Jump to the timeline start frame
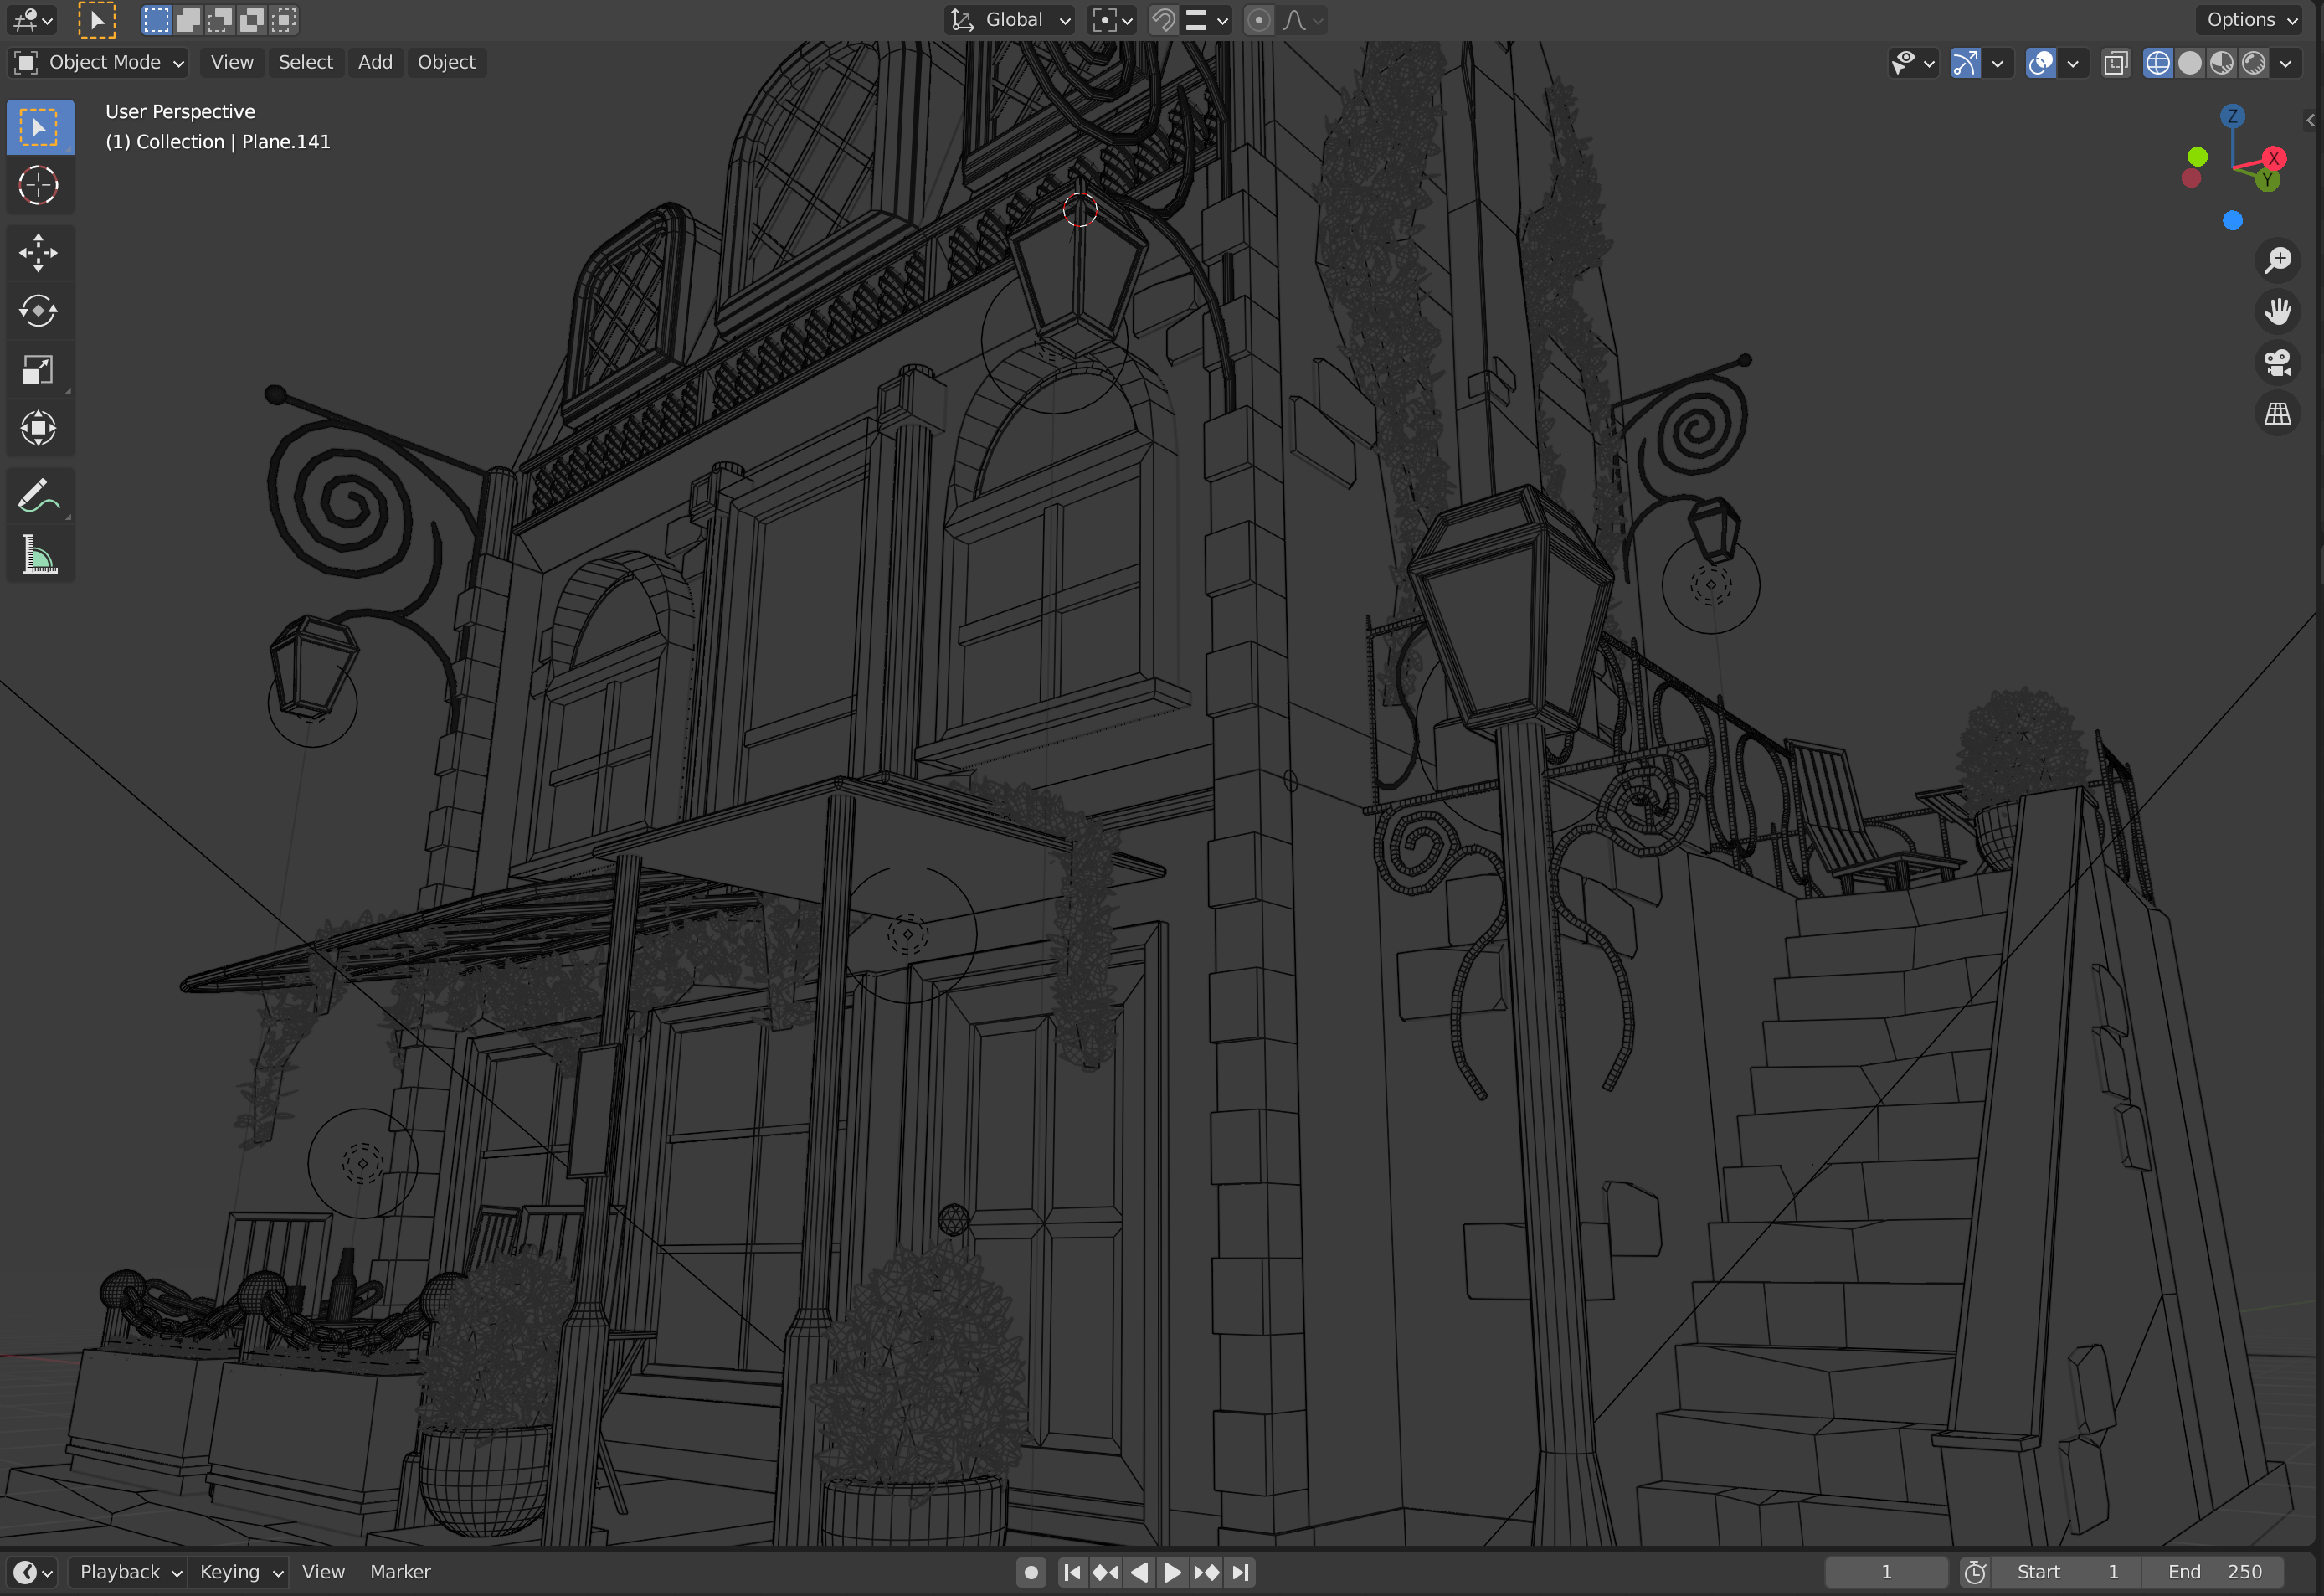Image resolution: width=2324 pixels, height=1596 pixels. (x=1072, y=1572)
